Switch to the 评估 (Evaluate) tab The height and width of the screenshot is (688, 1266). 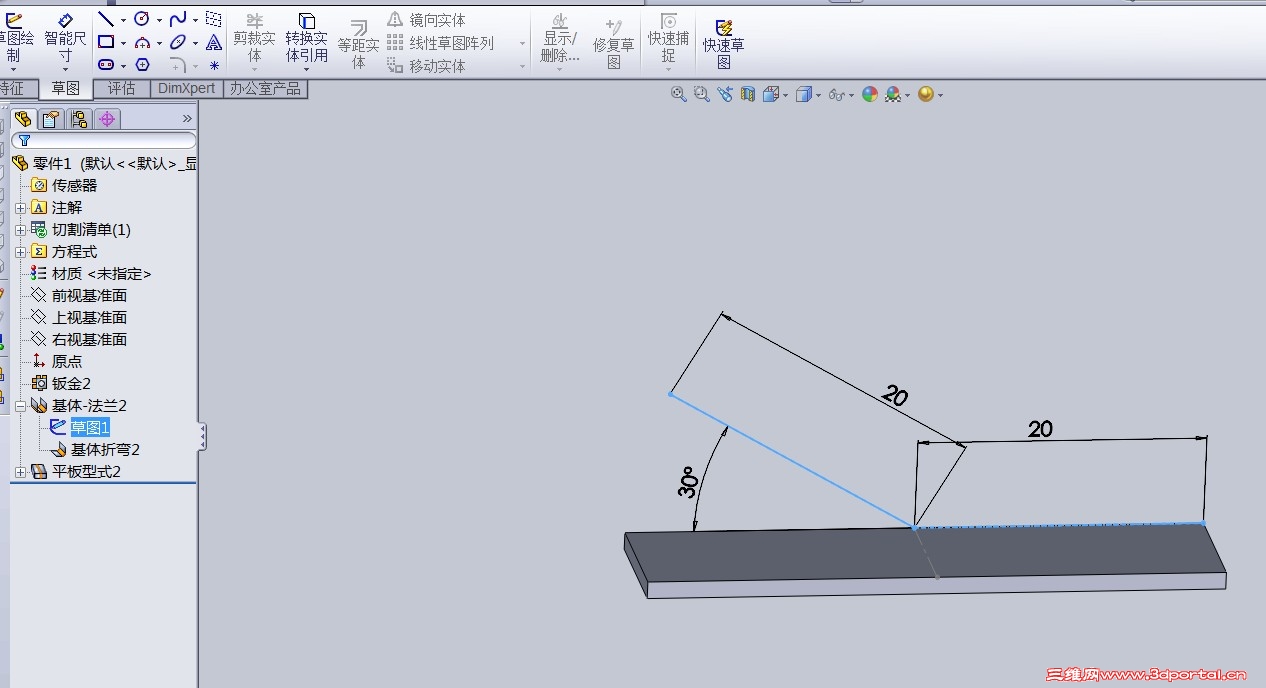(x=121, y=88)
